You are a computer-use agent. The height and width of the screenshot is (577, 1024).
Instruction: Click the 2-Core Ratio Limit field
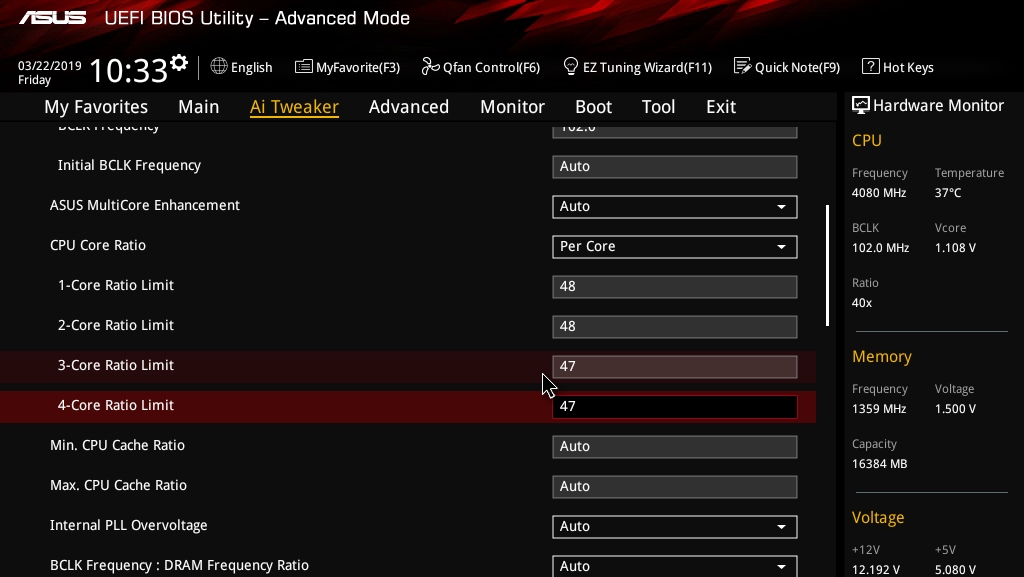pos(675,326)
